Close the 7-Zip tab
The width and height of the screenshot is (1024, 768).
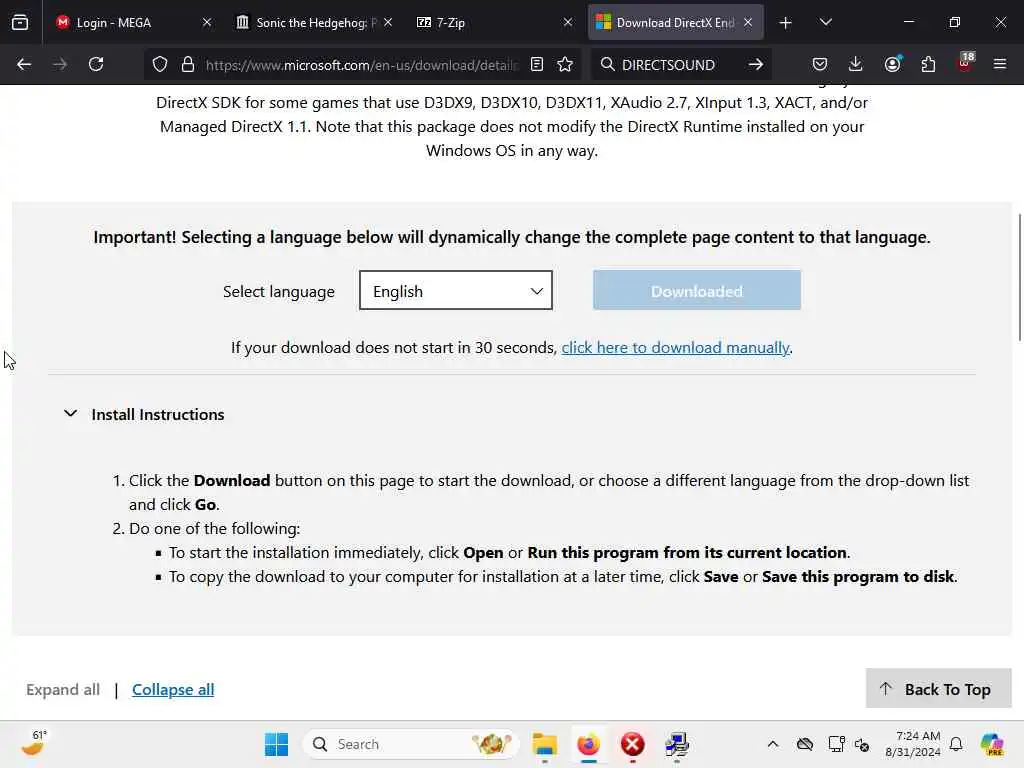coord(568,22)
